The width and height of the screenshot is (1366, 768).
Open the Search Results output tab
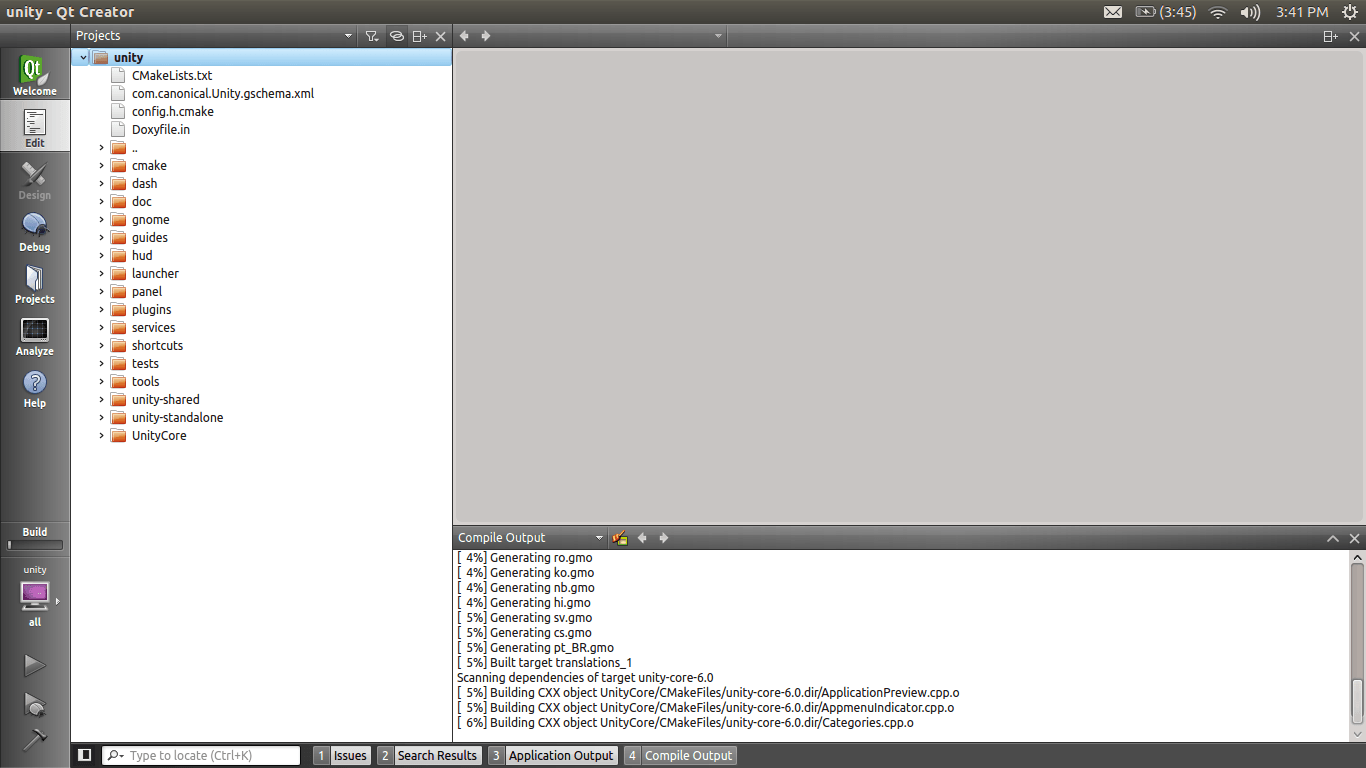(429, 755)
